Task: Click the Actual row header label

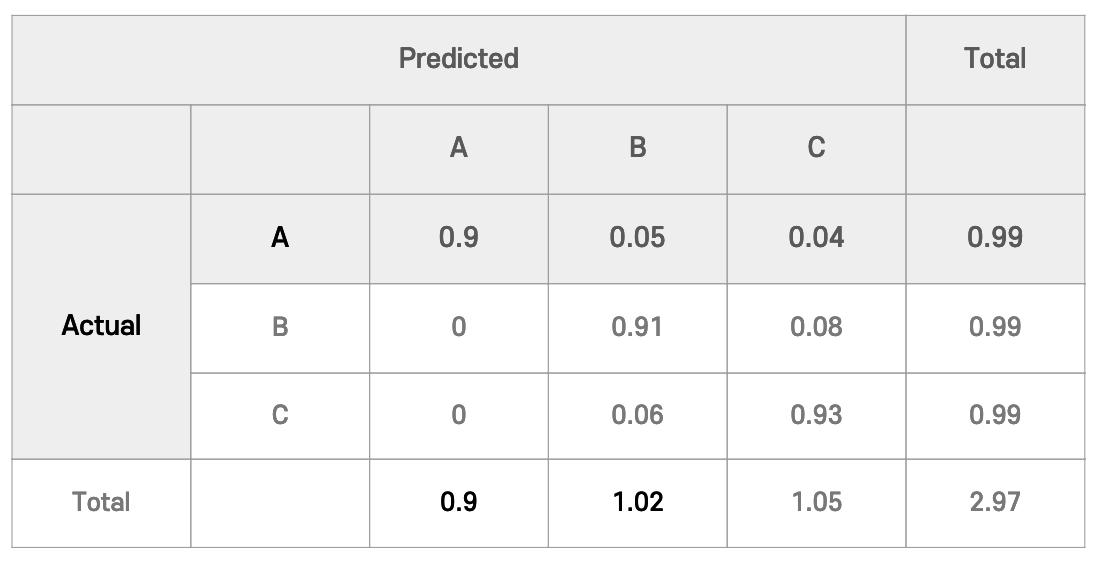Action: tap(101, 326)
